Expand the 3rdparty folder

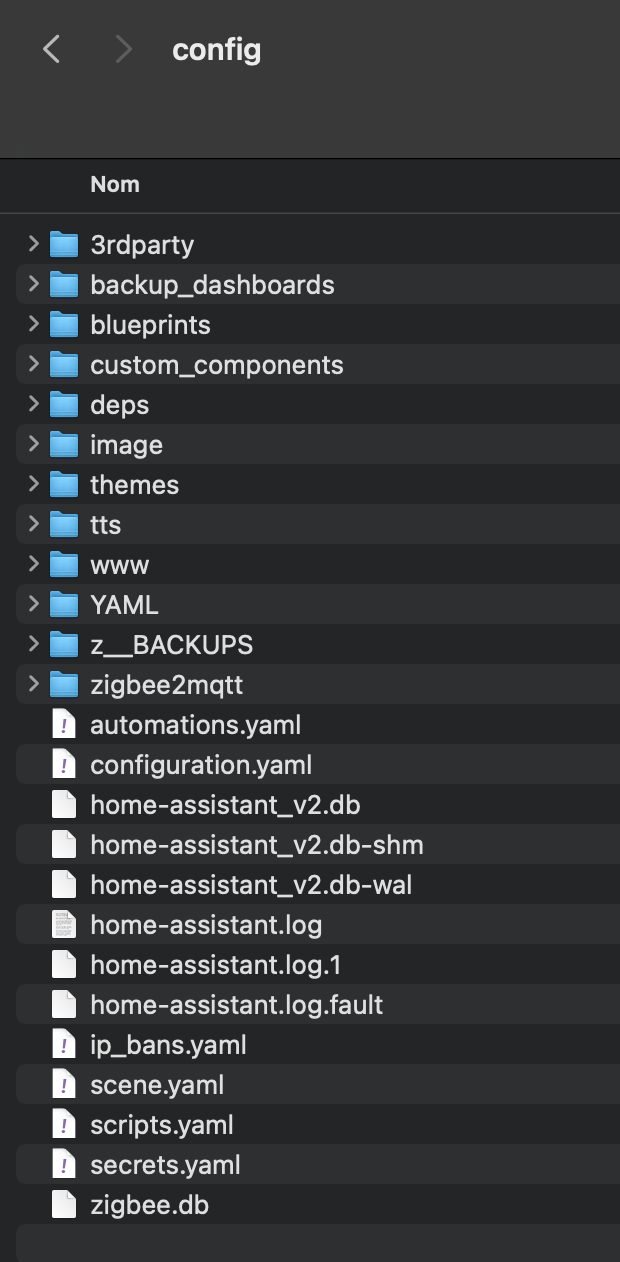coord(33,244)
